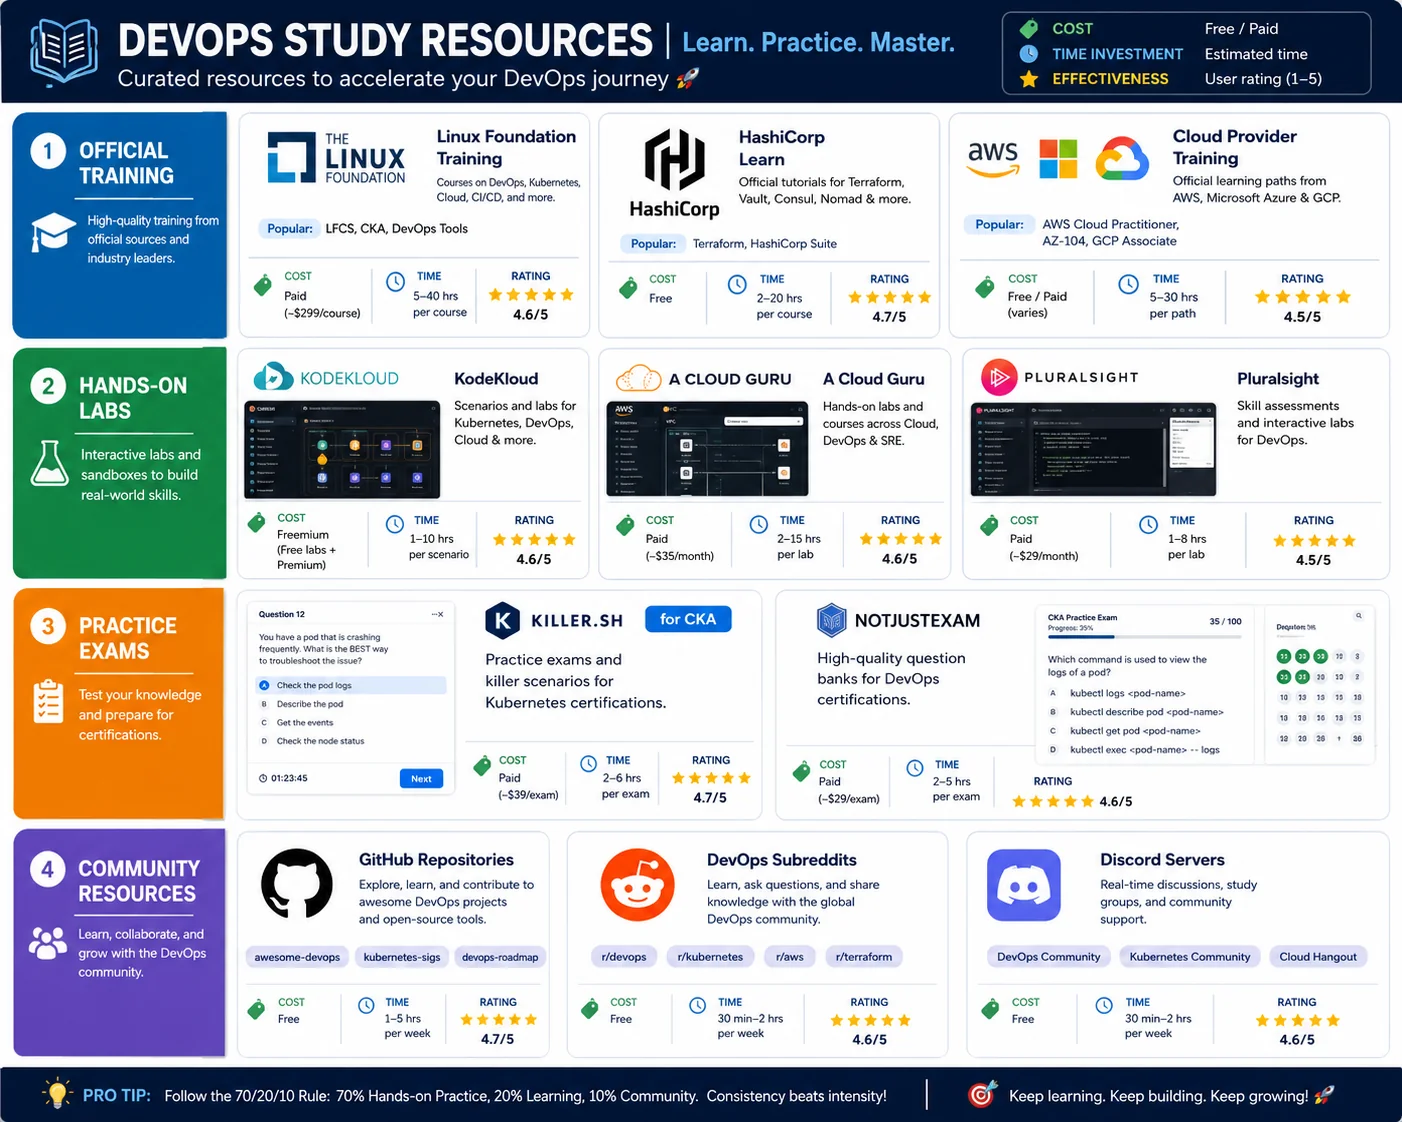Click the lightbulb icon beside PRO TIP
Screen dimensions: 1402x1122
[x=58, y=1094]
